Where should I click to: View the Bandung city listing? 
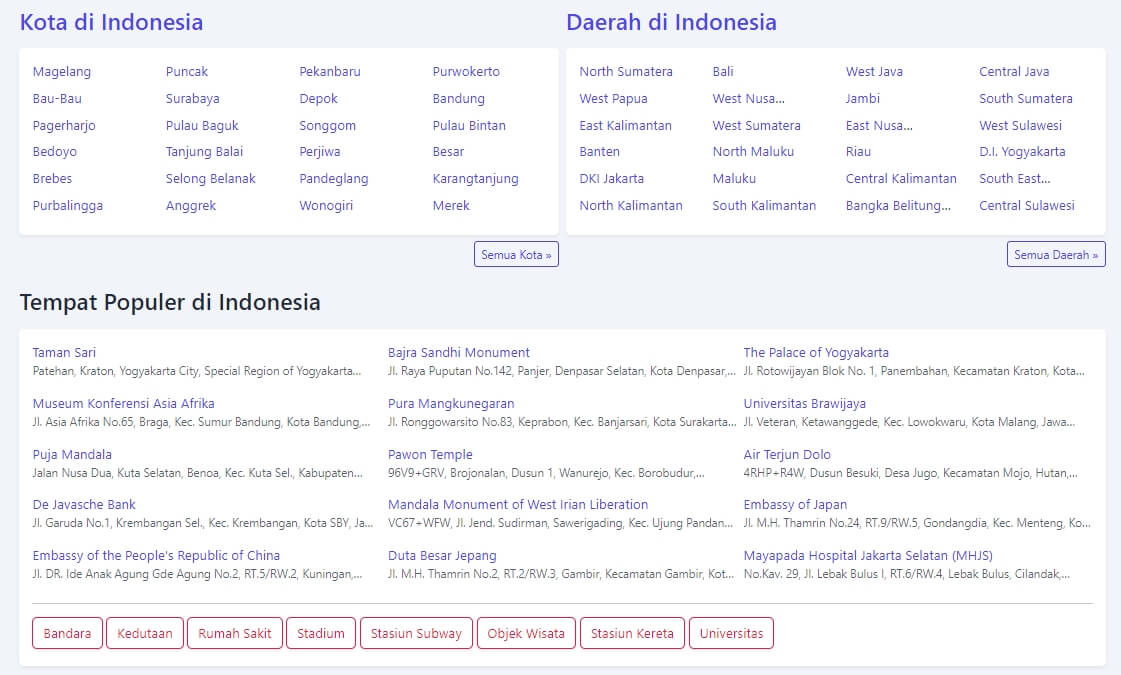click(x=458, y=98)
